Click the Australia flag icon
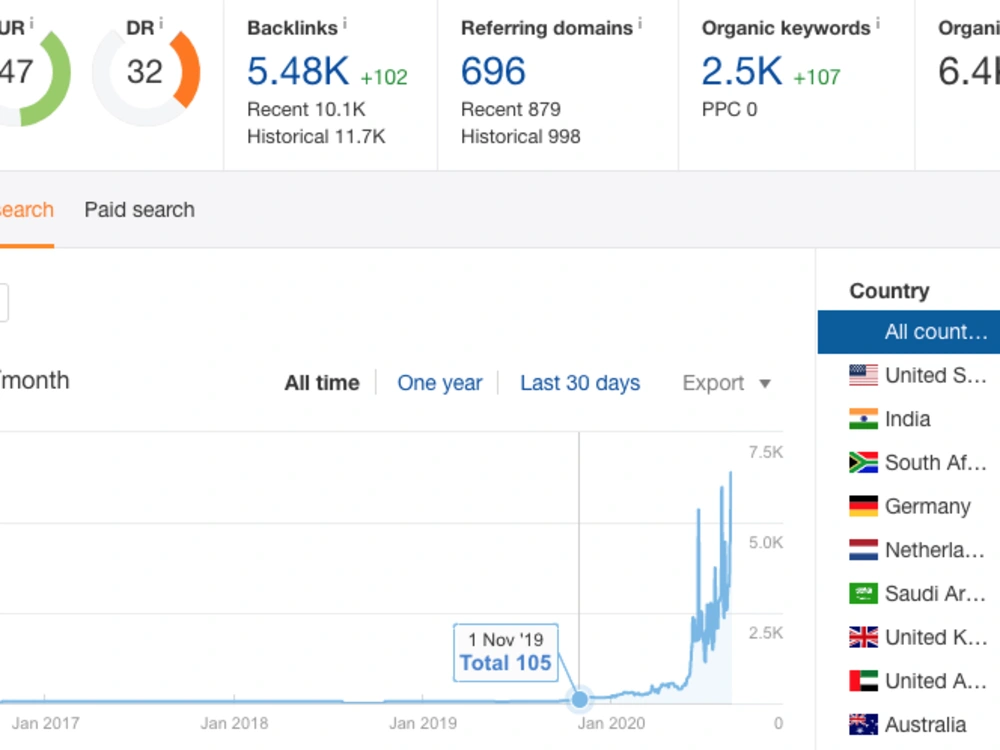 click(x=863, y=724)
